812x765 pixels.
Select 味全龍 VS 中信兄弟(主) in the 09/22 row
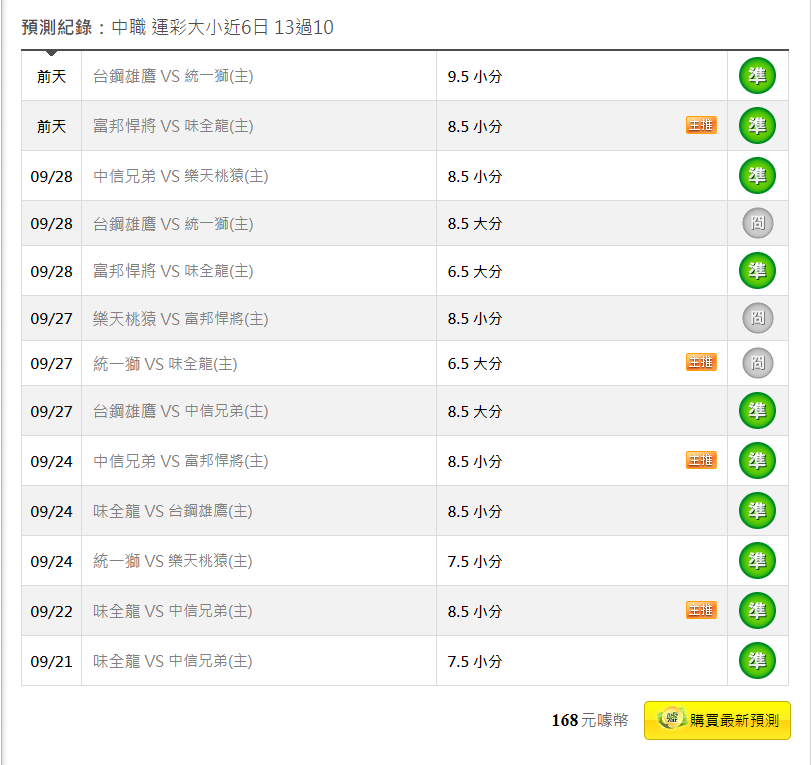172,611
